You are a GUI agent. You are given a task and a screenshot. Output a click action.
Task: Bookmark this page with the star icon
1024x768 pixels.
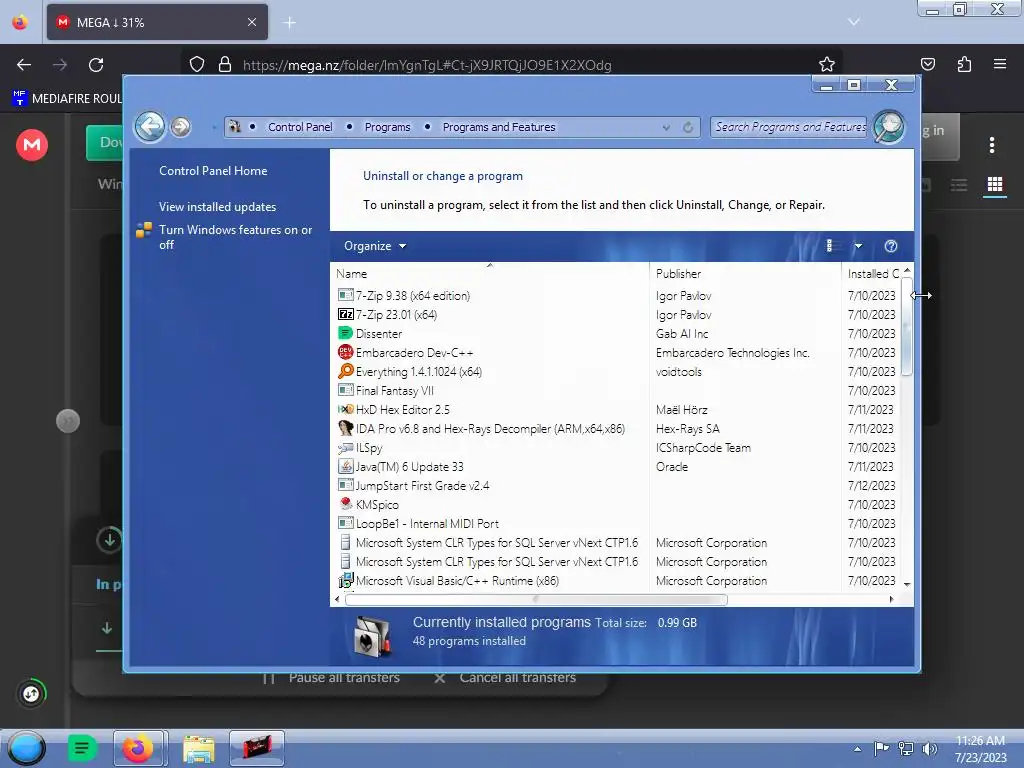point(827,64)
